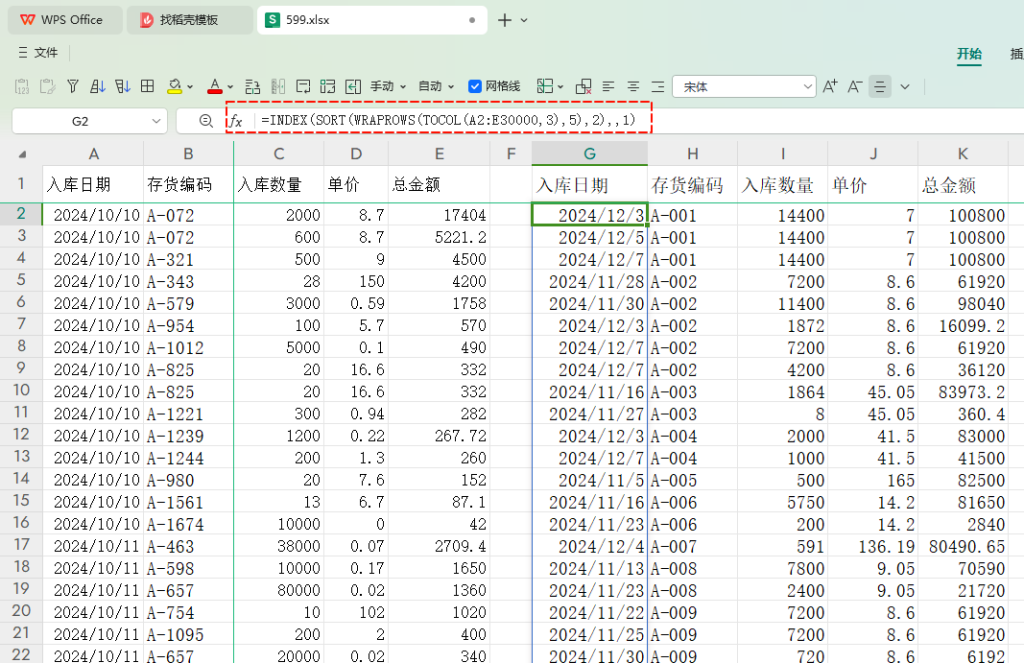Click into the formula bar INDEX formula

point(447,120)
